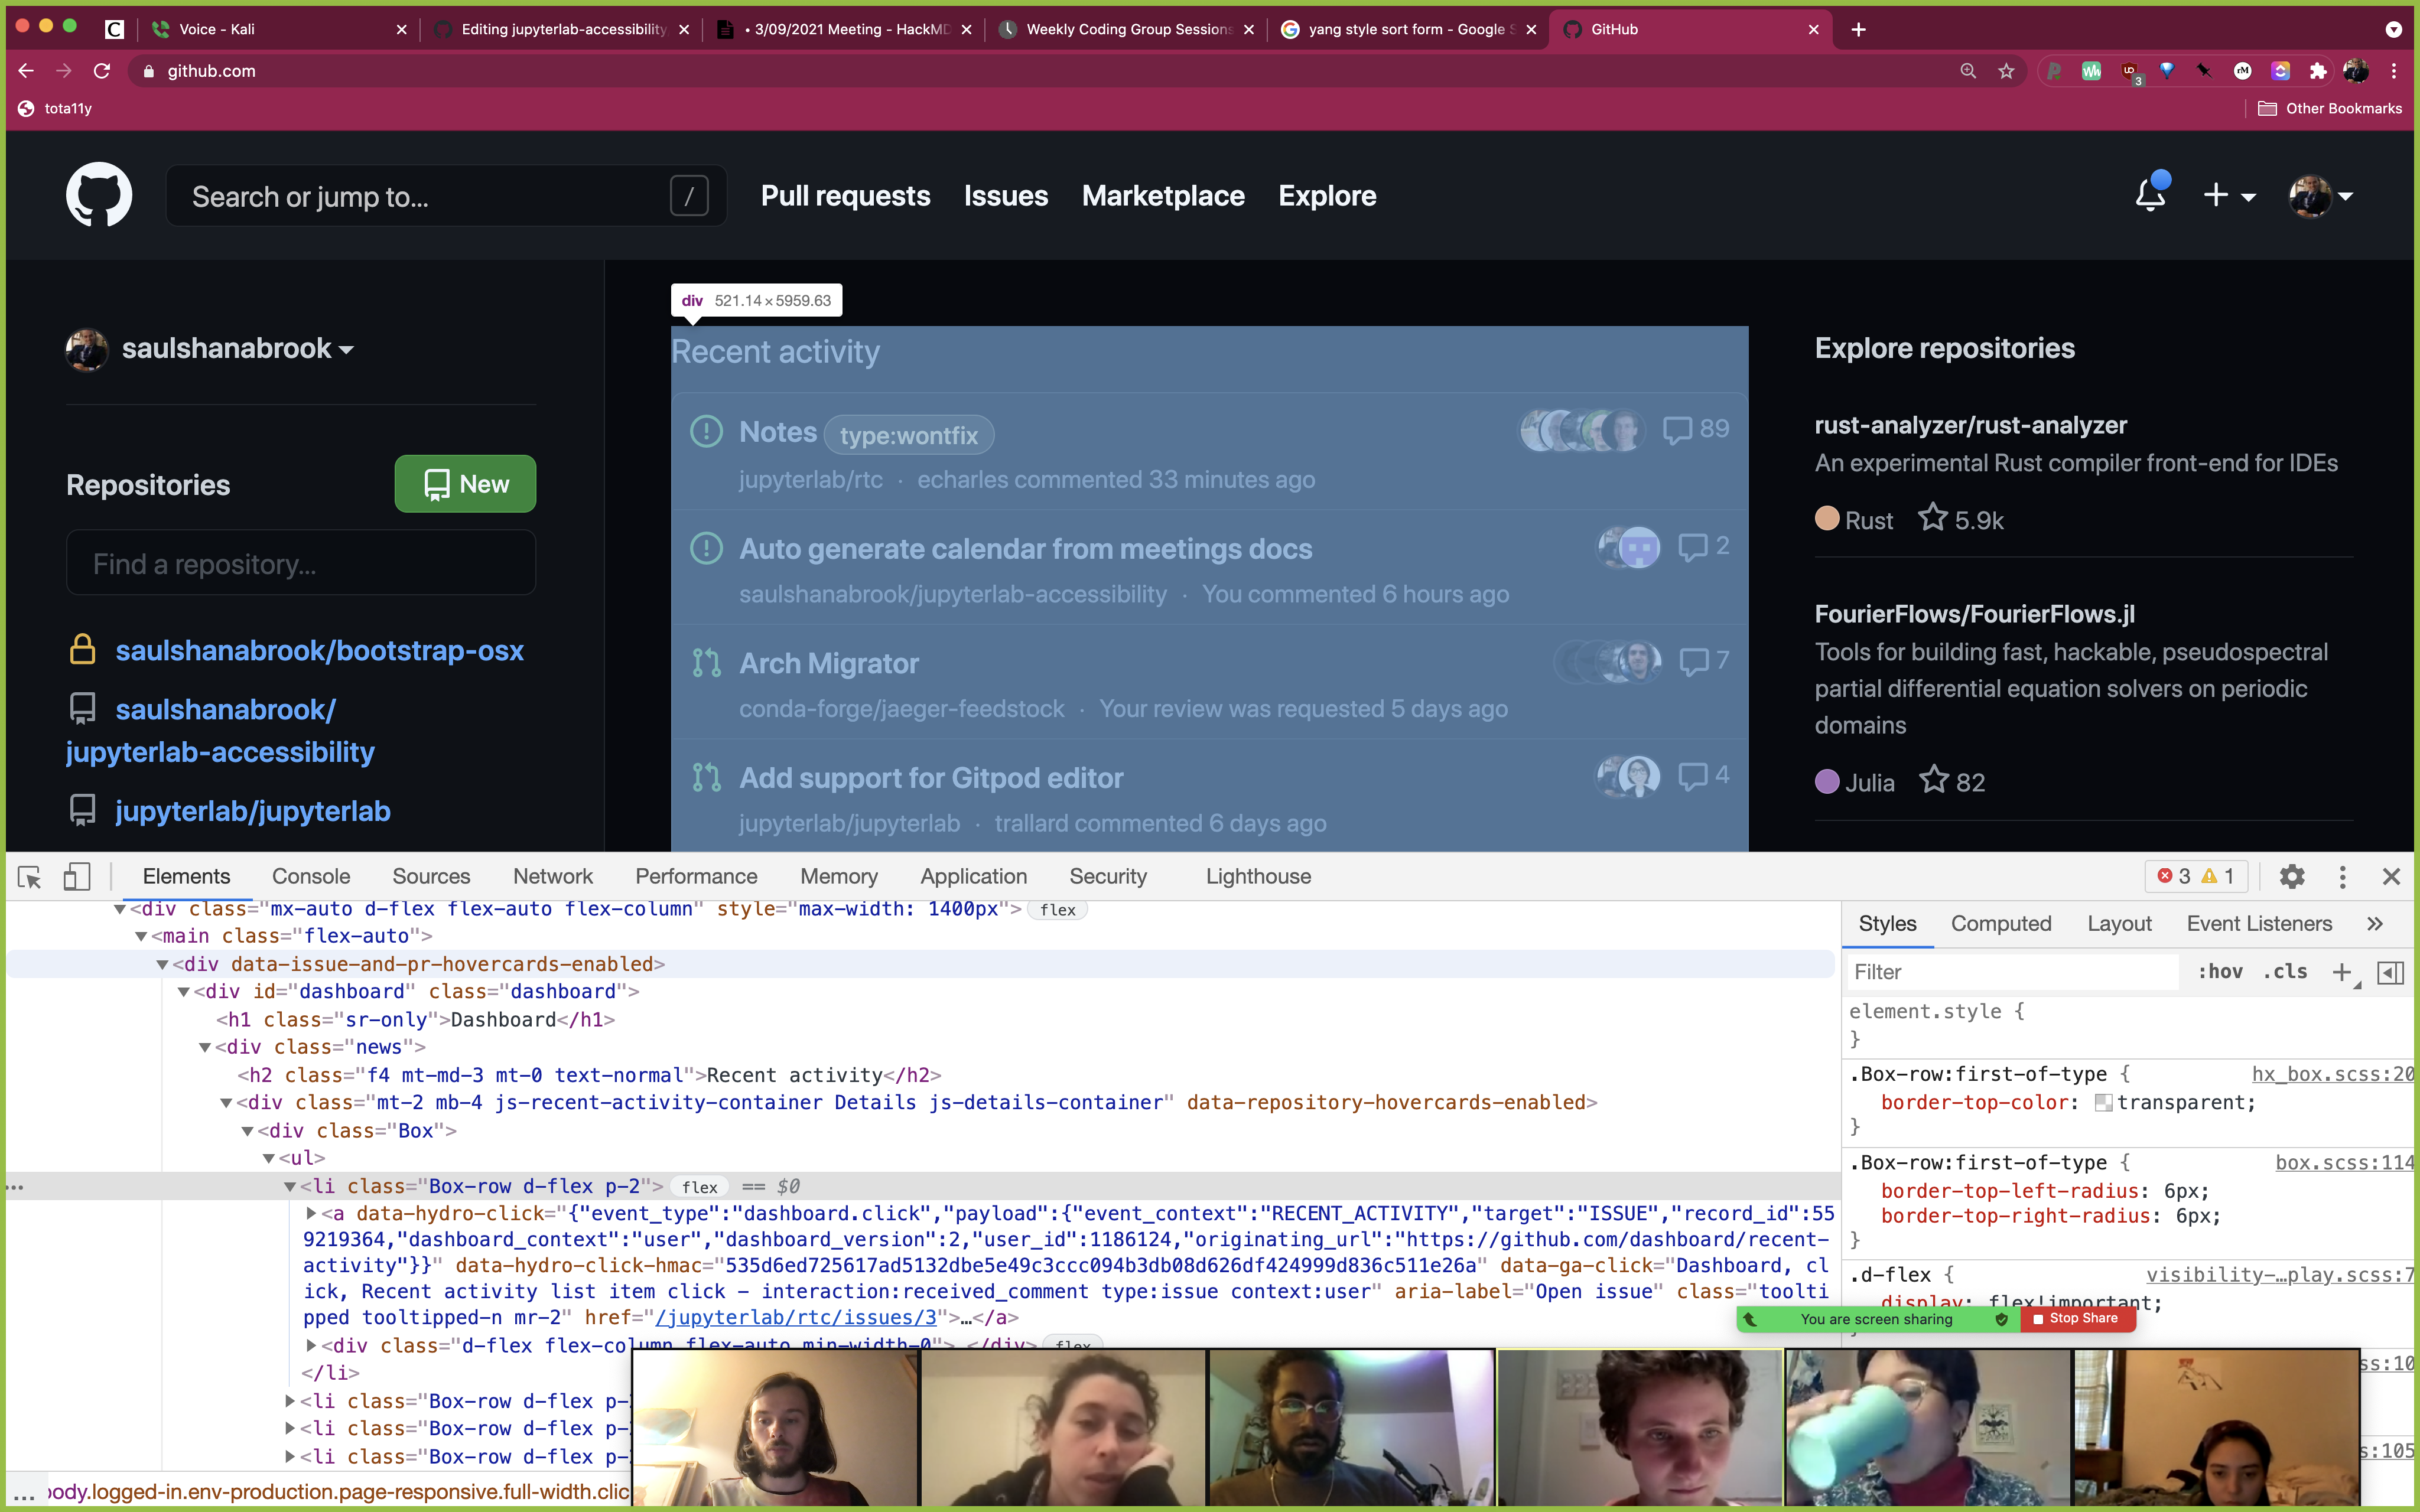Bookmark the page with the star icon

2006,71
